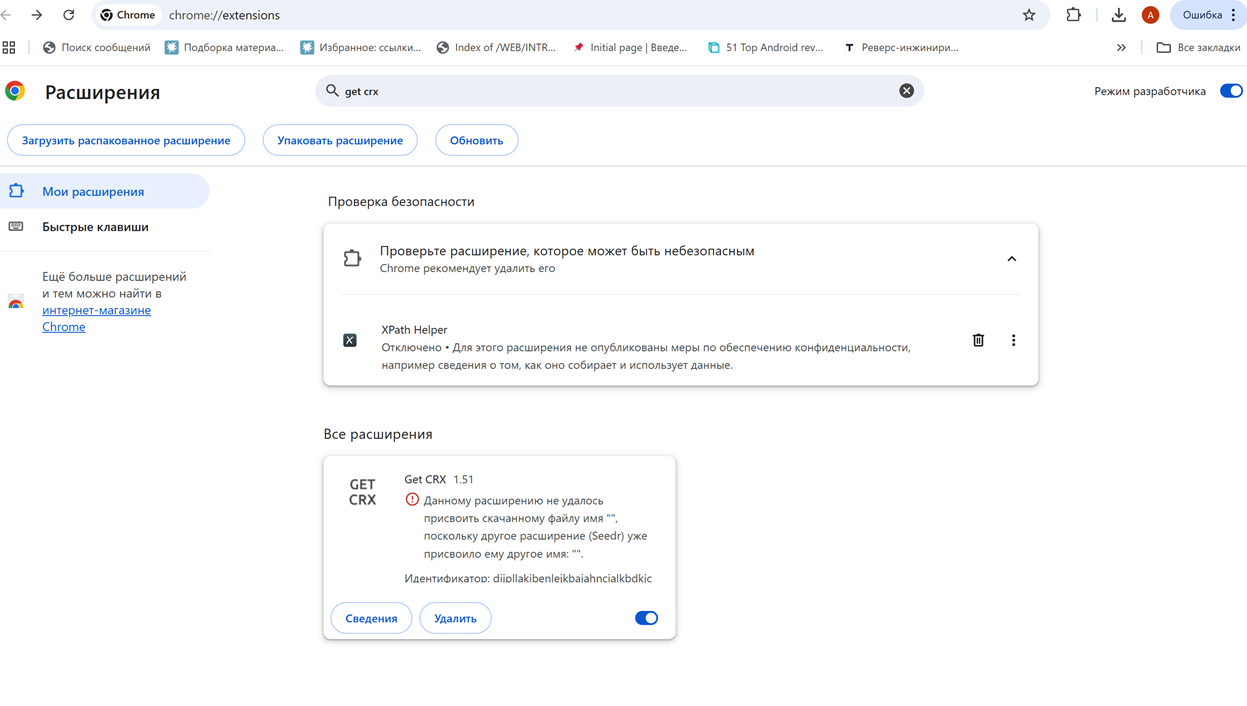Go back using the browser back arrow
Viewport: 1247px width, 706px height.
click(x=7, y=15)
